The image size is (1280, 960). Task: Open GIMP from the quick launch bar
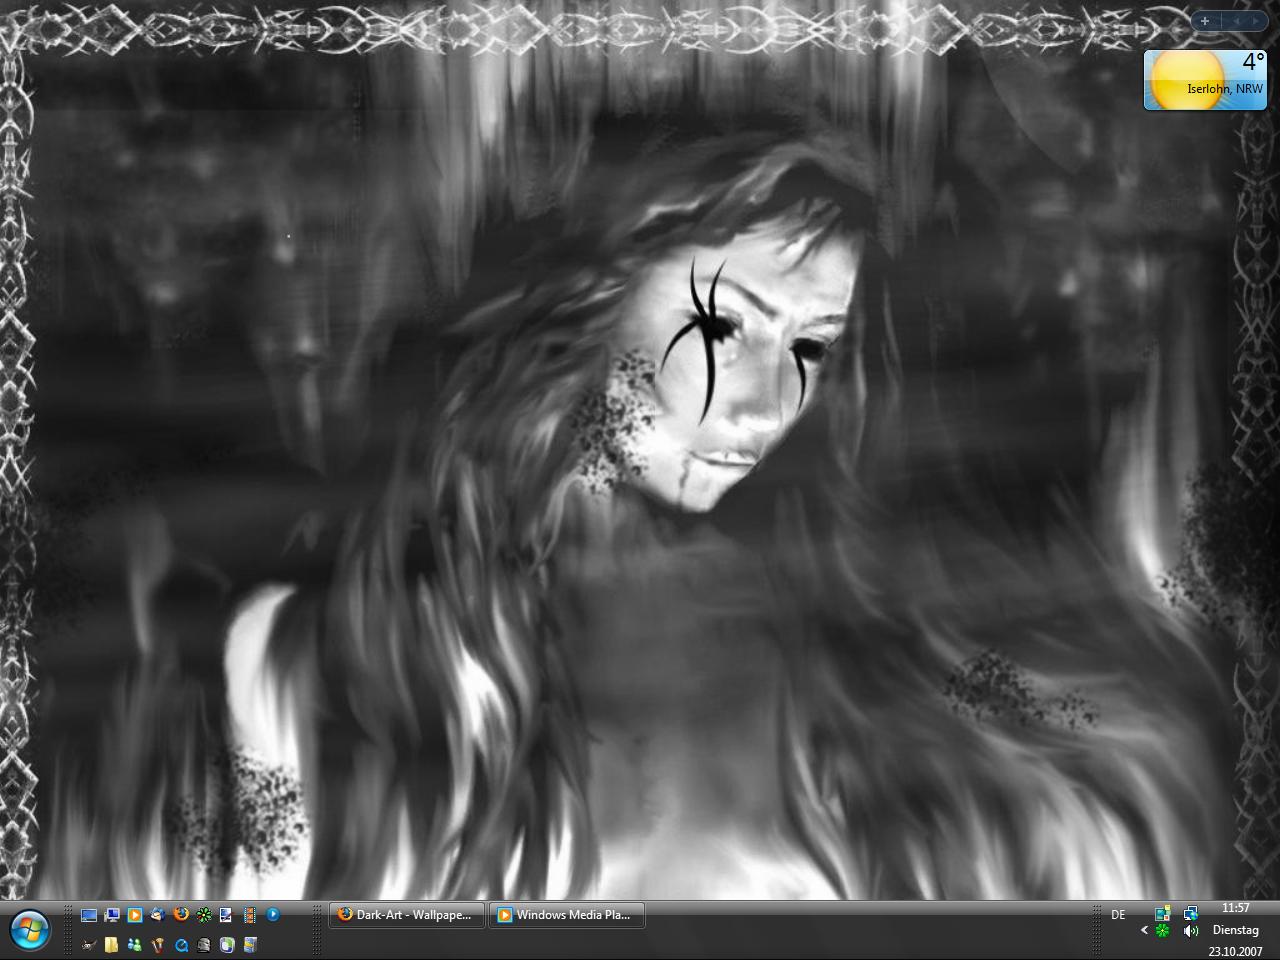[x=89, y=945]
